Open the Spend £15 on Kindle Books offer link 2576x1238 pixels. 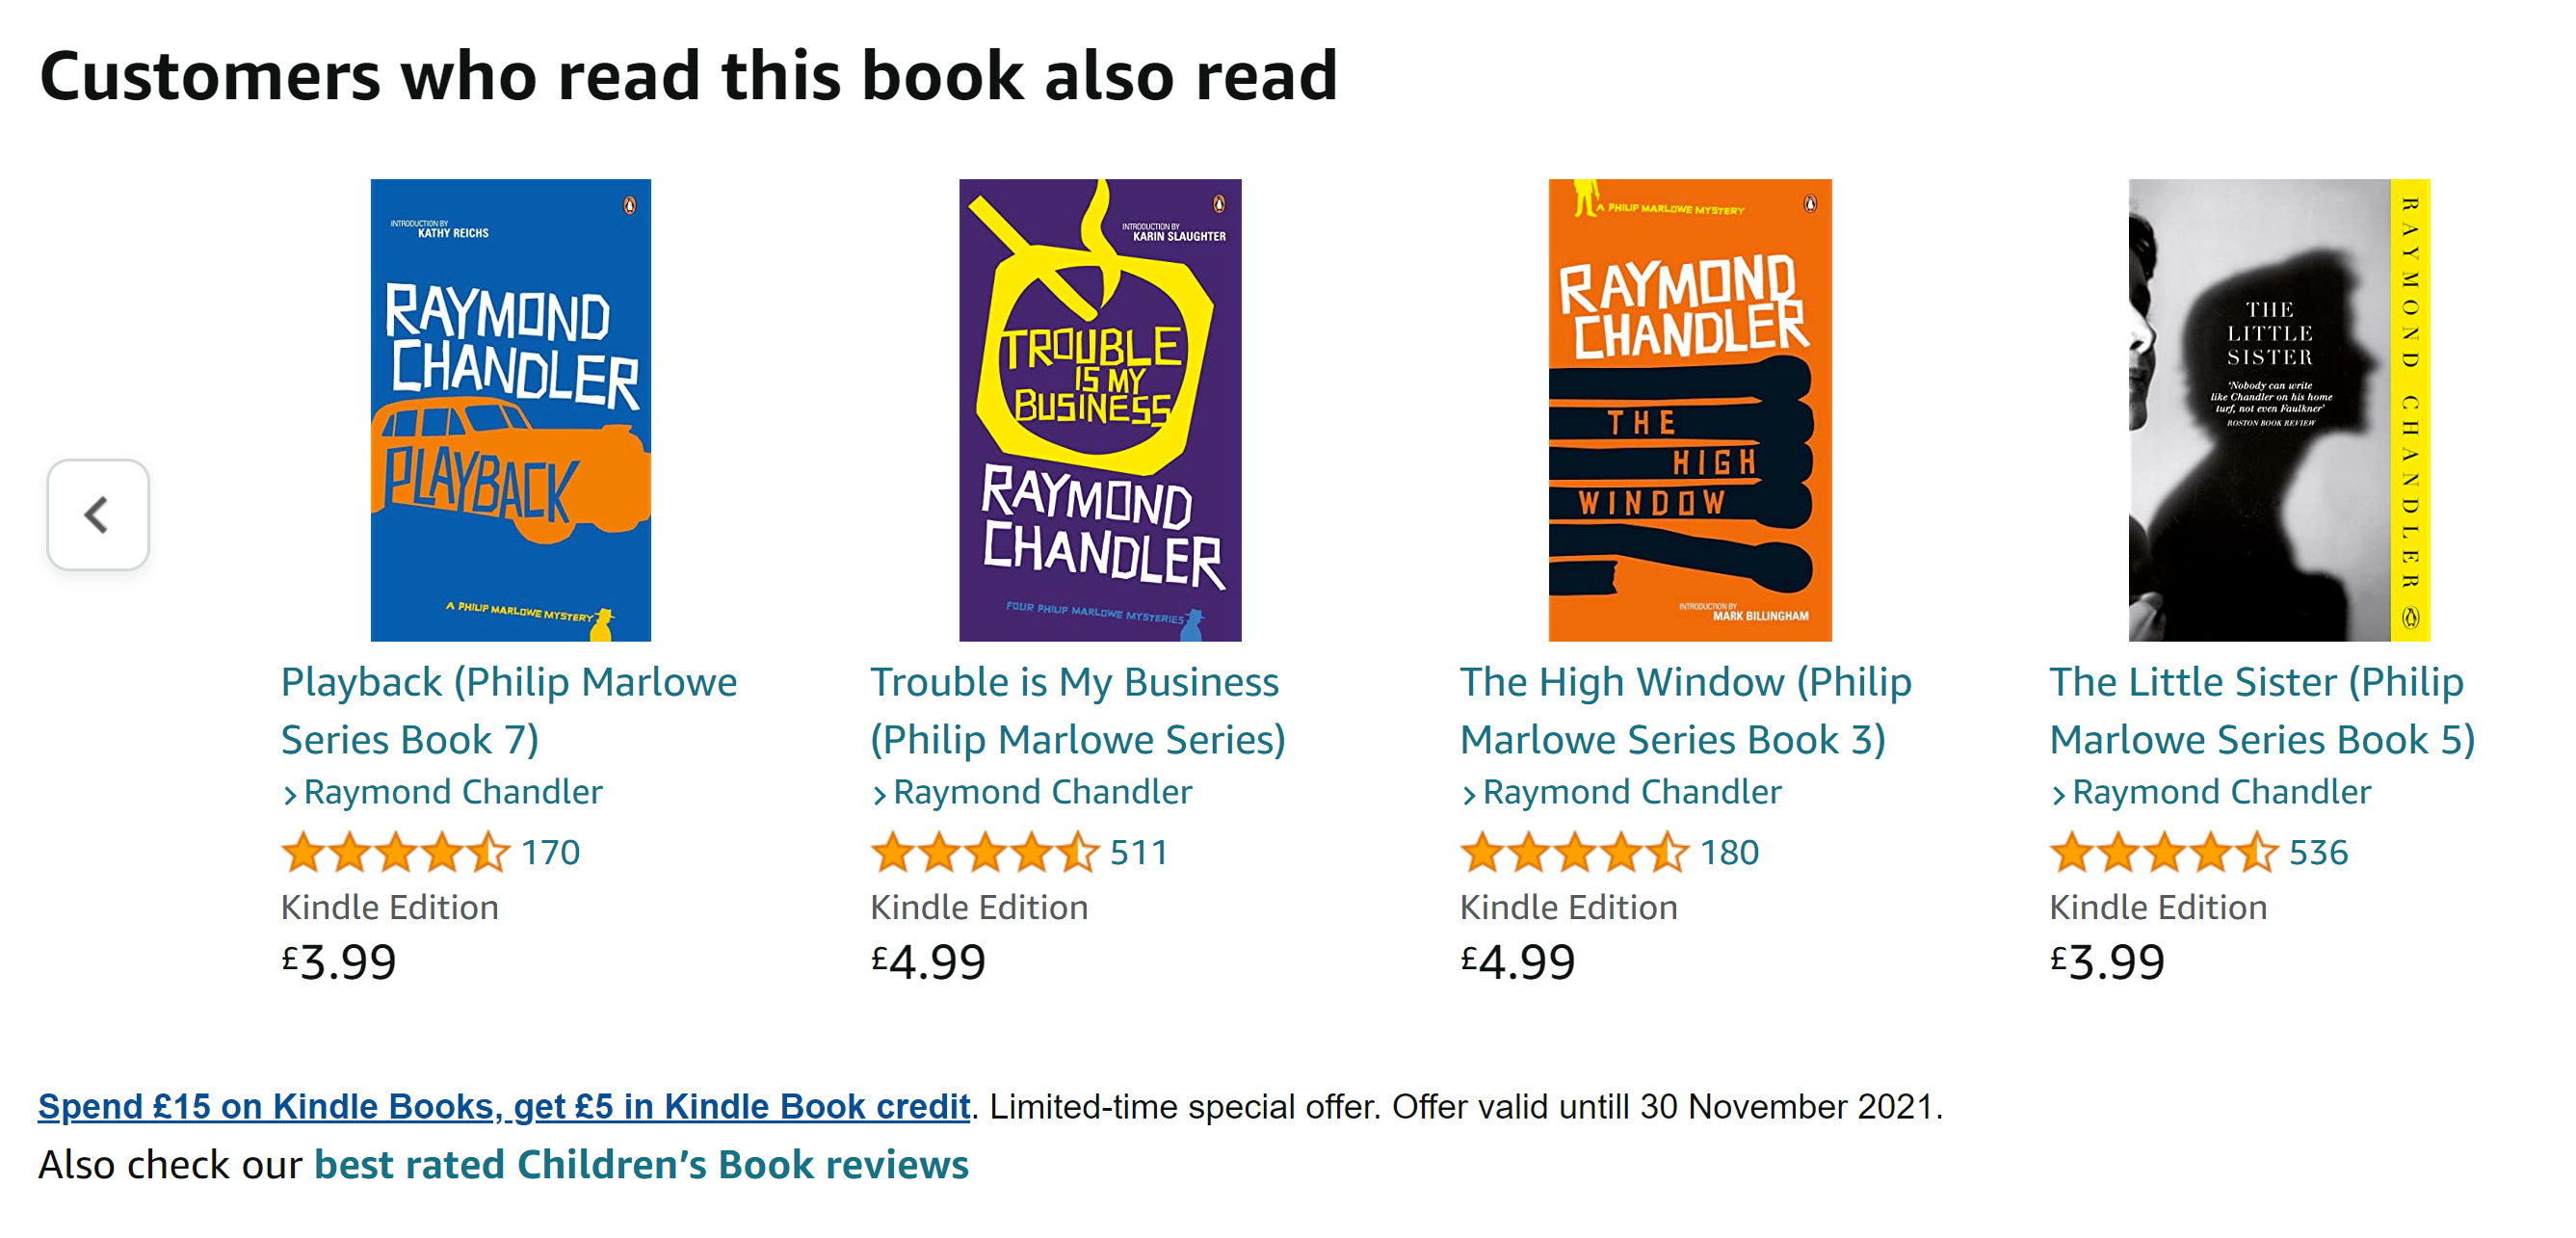tap(504, 1106)
